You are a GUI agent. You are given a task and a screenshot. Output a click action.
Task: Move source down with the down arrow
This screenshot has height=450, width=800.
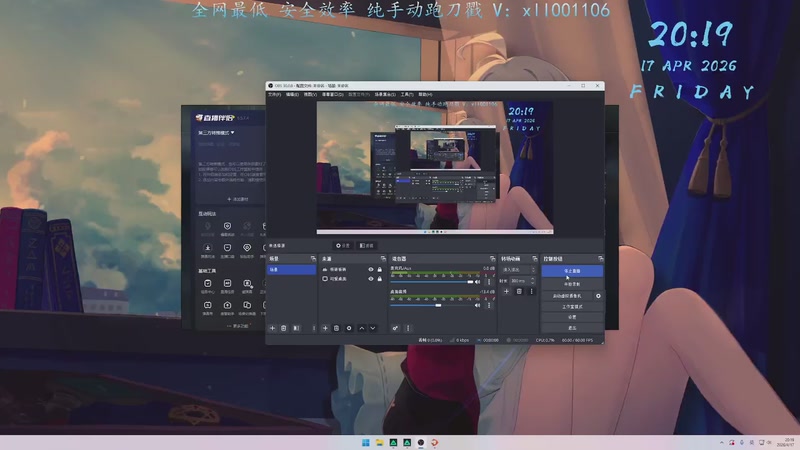(373, 328)
